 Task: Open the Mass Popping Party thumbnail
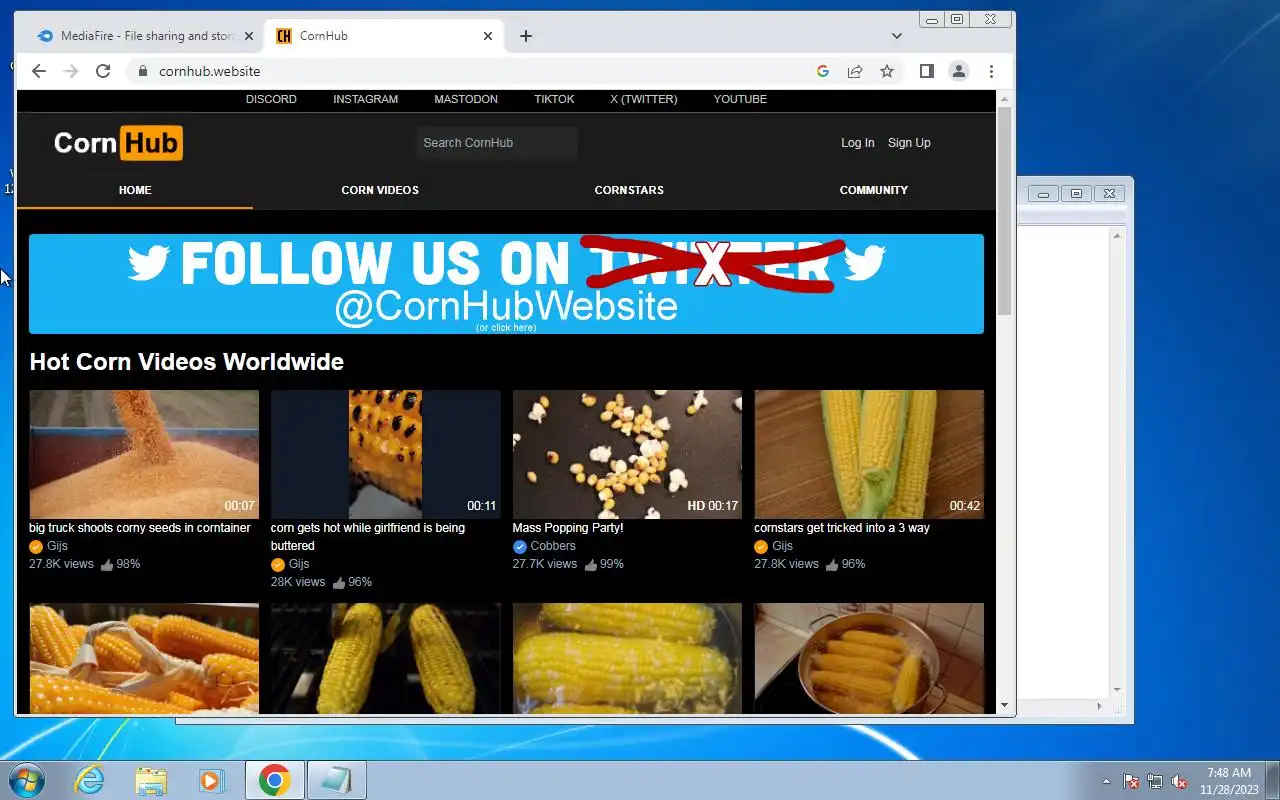click(x=627, y=454)
